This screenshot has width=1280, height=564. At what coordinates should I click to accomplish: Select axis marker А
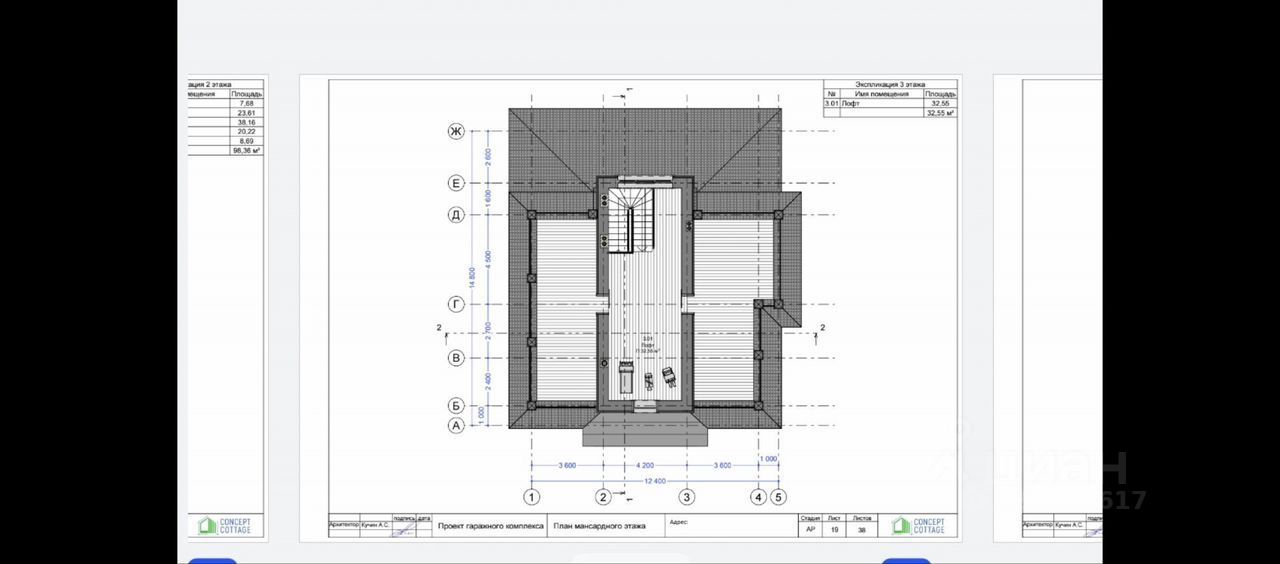click(456, 425)
